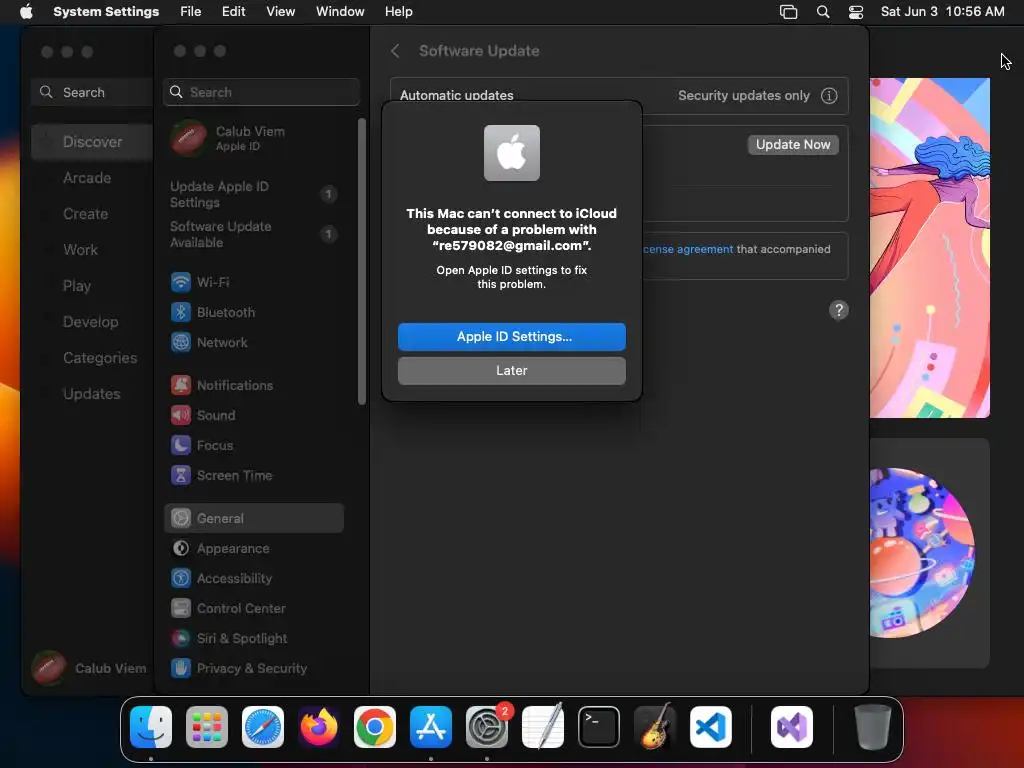1024x768 pixels.
Task: Open Apple ID Settings from the dialog
Action: (x=511, y=336)
